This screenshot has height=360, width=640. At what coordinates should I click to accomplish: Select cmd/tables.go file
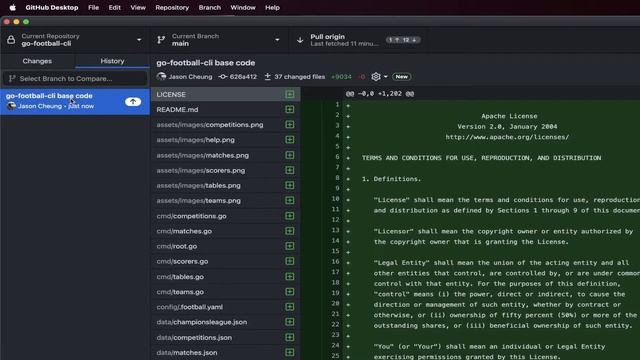tap(226, 277)
